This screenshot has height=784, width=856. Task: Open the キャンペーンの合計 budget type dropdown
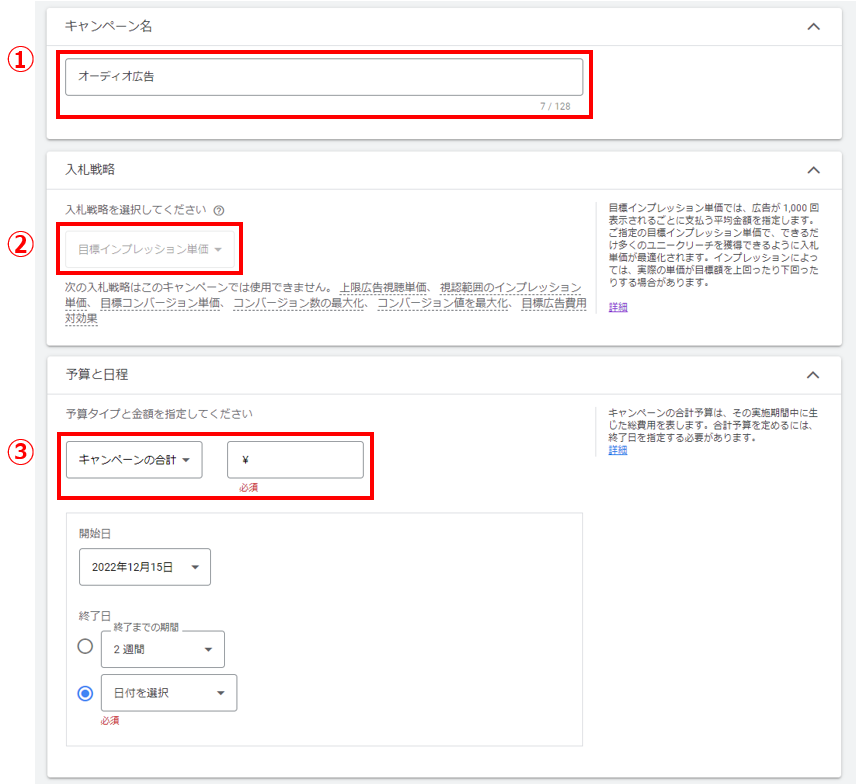point(134,460)
